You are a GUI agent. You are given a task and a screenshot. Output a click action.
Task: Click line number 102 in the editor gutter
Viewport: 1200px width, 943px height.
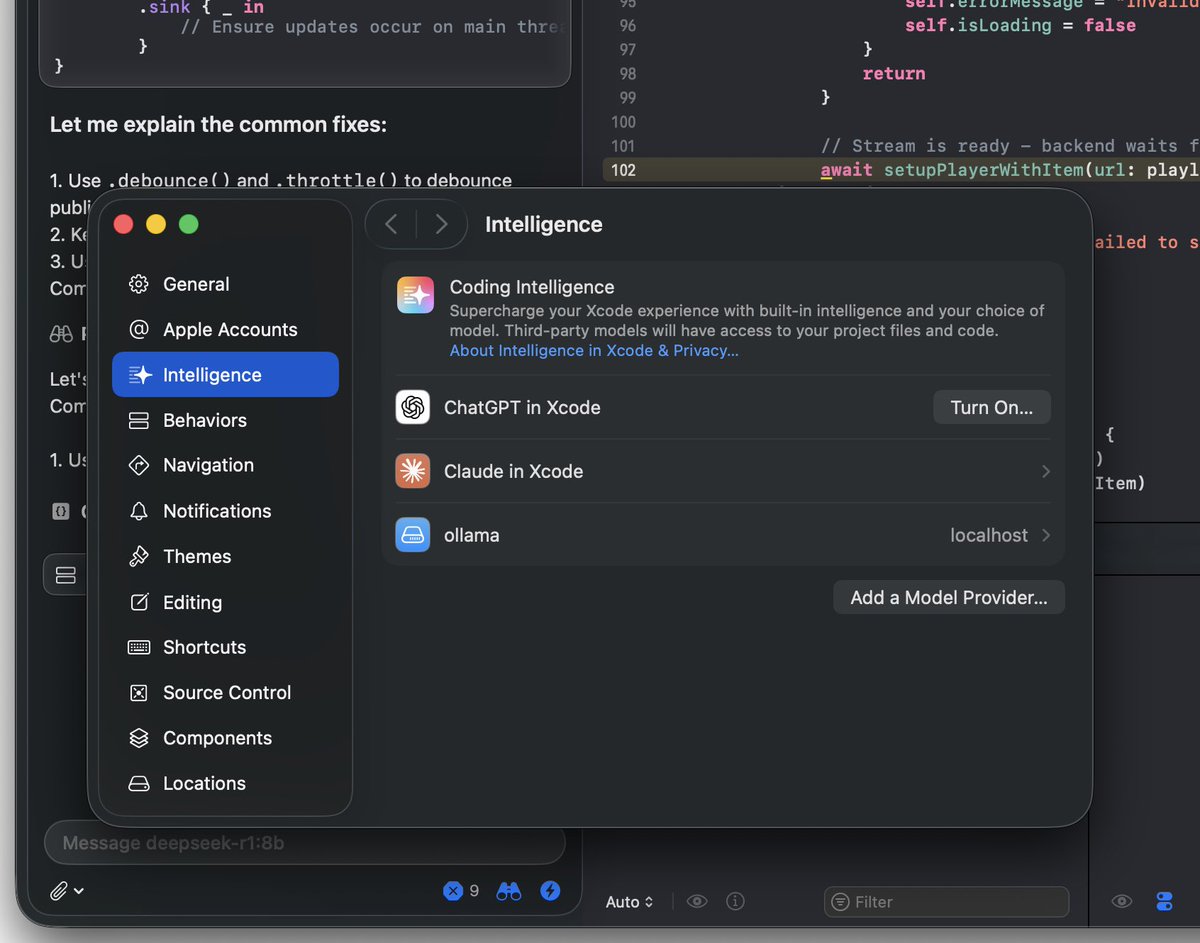click(x=622, y=170)
